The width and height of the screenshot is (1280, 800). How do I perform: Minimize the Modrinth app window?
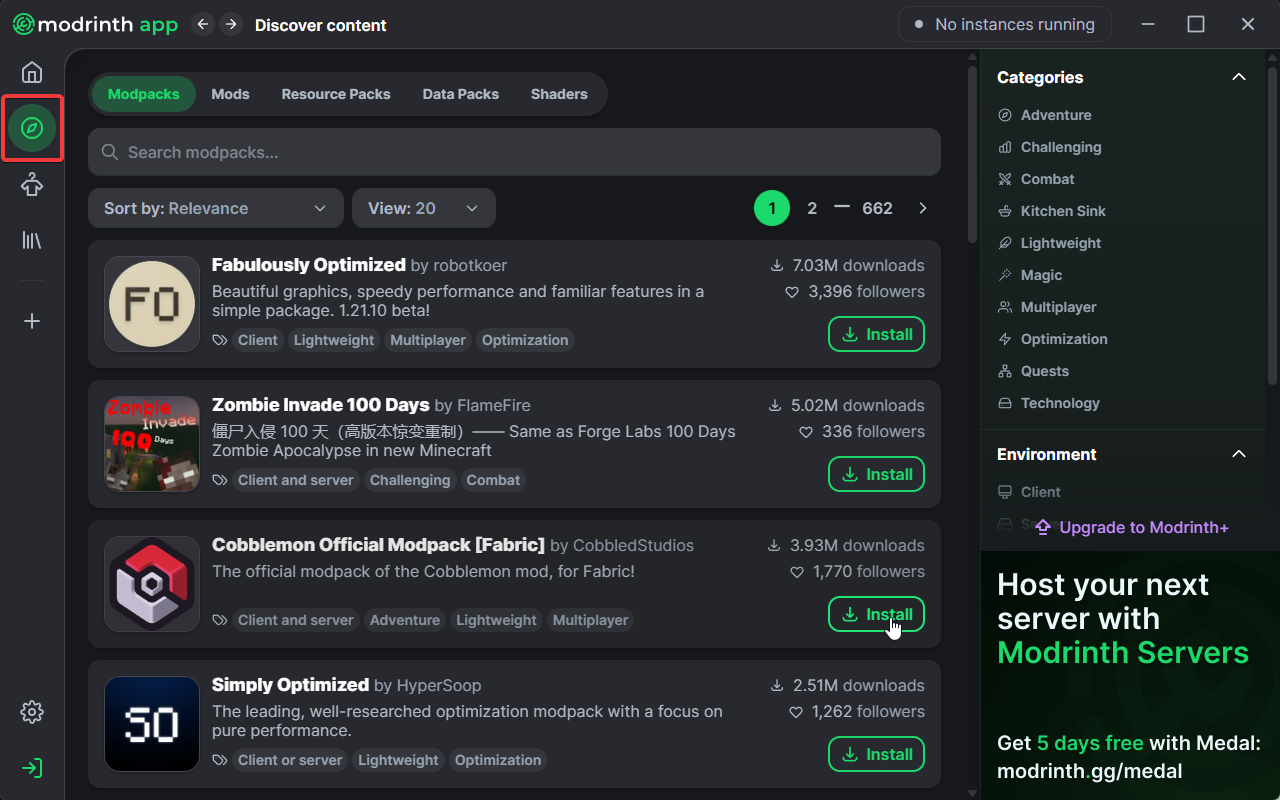[1148, 24]
